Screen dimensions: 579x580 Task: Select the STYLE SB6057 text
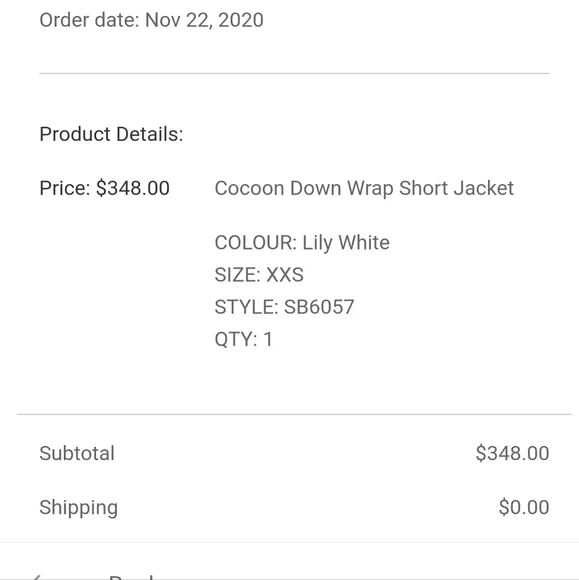[x=284, y=307]
